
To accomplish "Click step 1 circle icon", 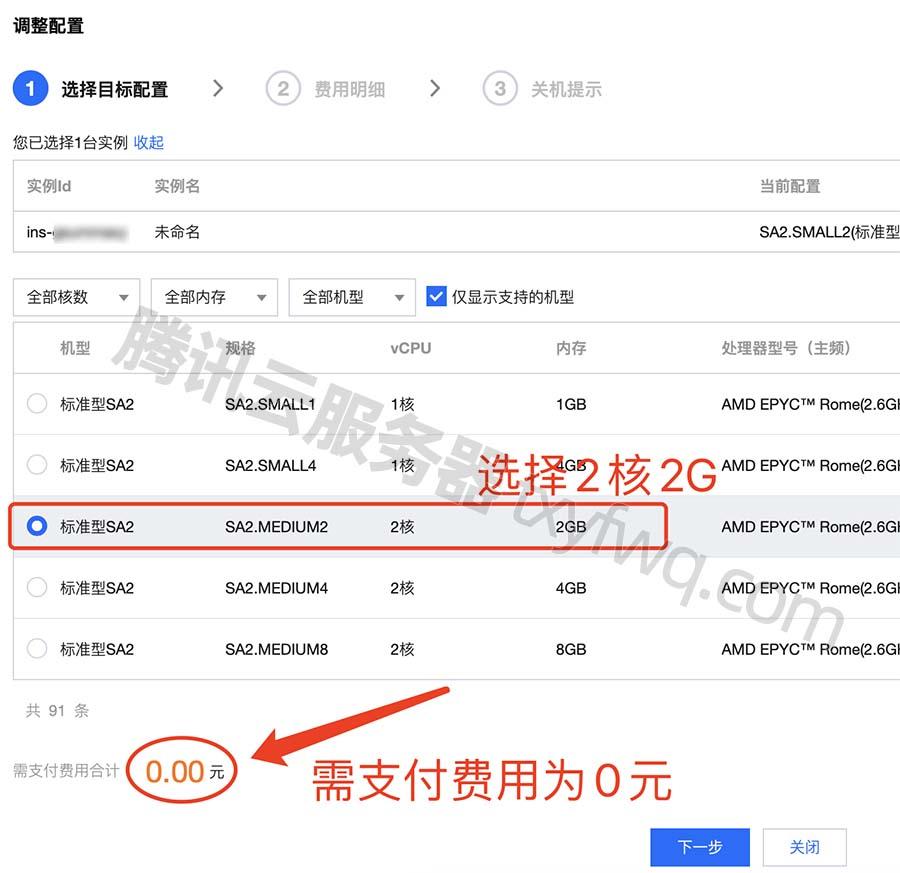I will coord(30,88).
